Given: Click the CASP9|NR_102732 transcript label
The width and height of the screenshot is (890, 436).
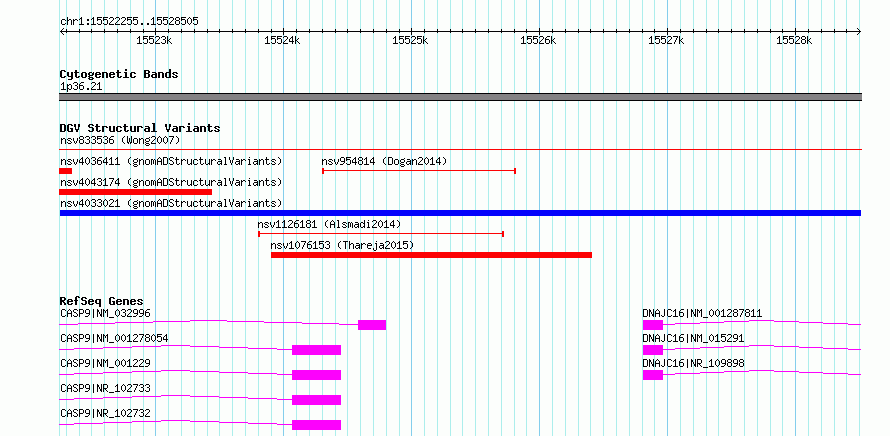Looking at the screenshot, I should [106, 413].
